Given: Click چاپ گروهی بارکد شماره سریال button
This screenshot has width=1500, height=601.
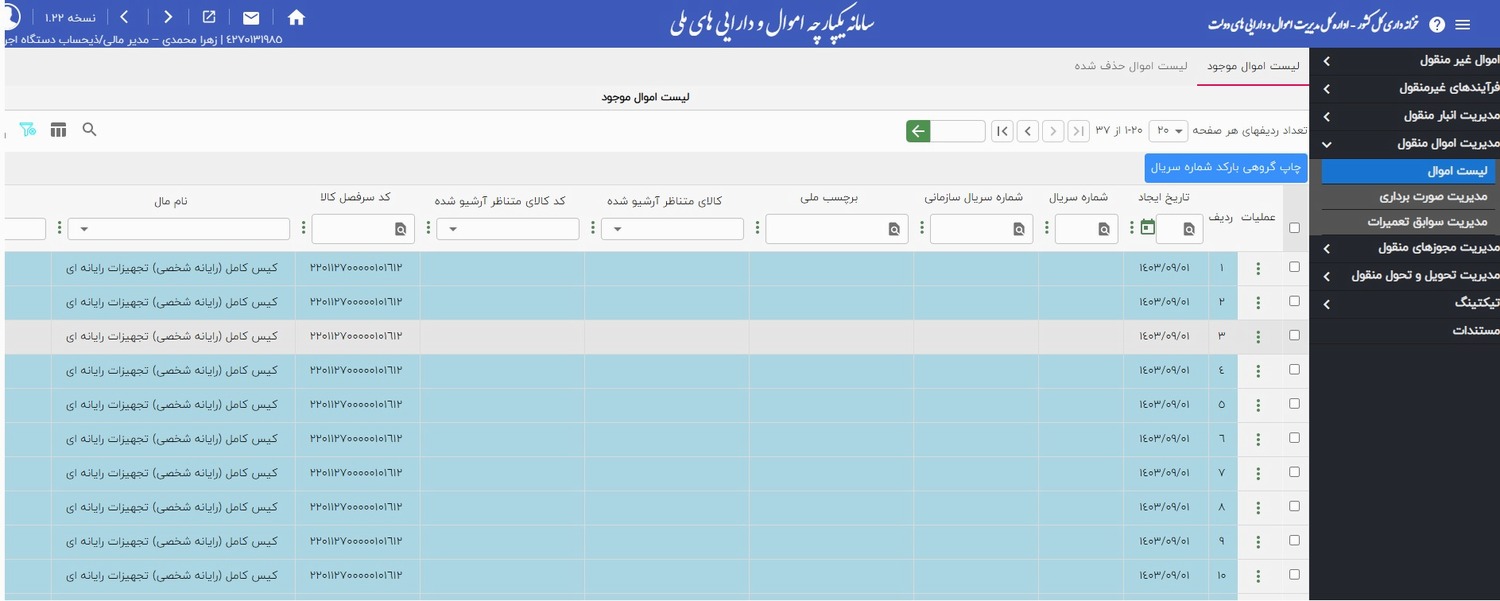Looking at the screenshot, I should click(x=1226, y=168).
